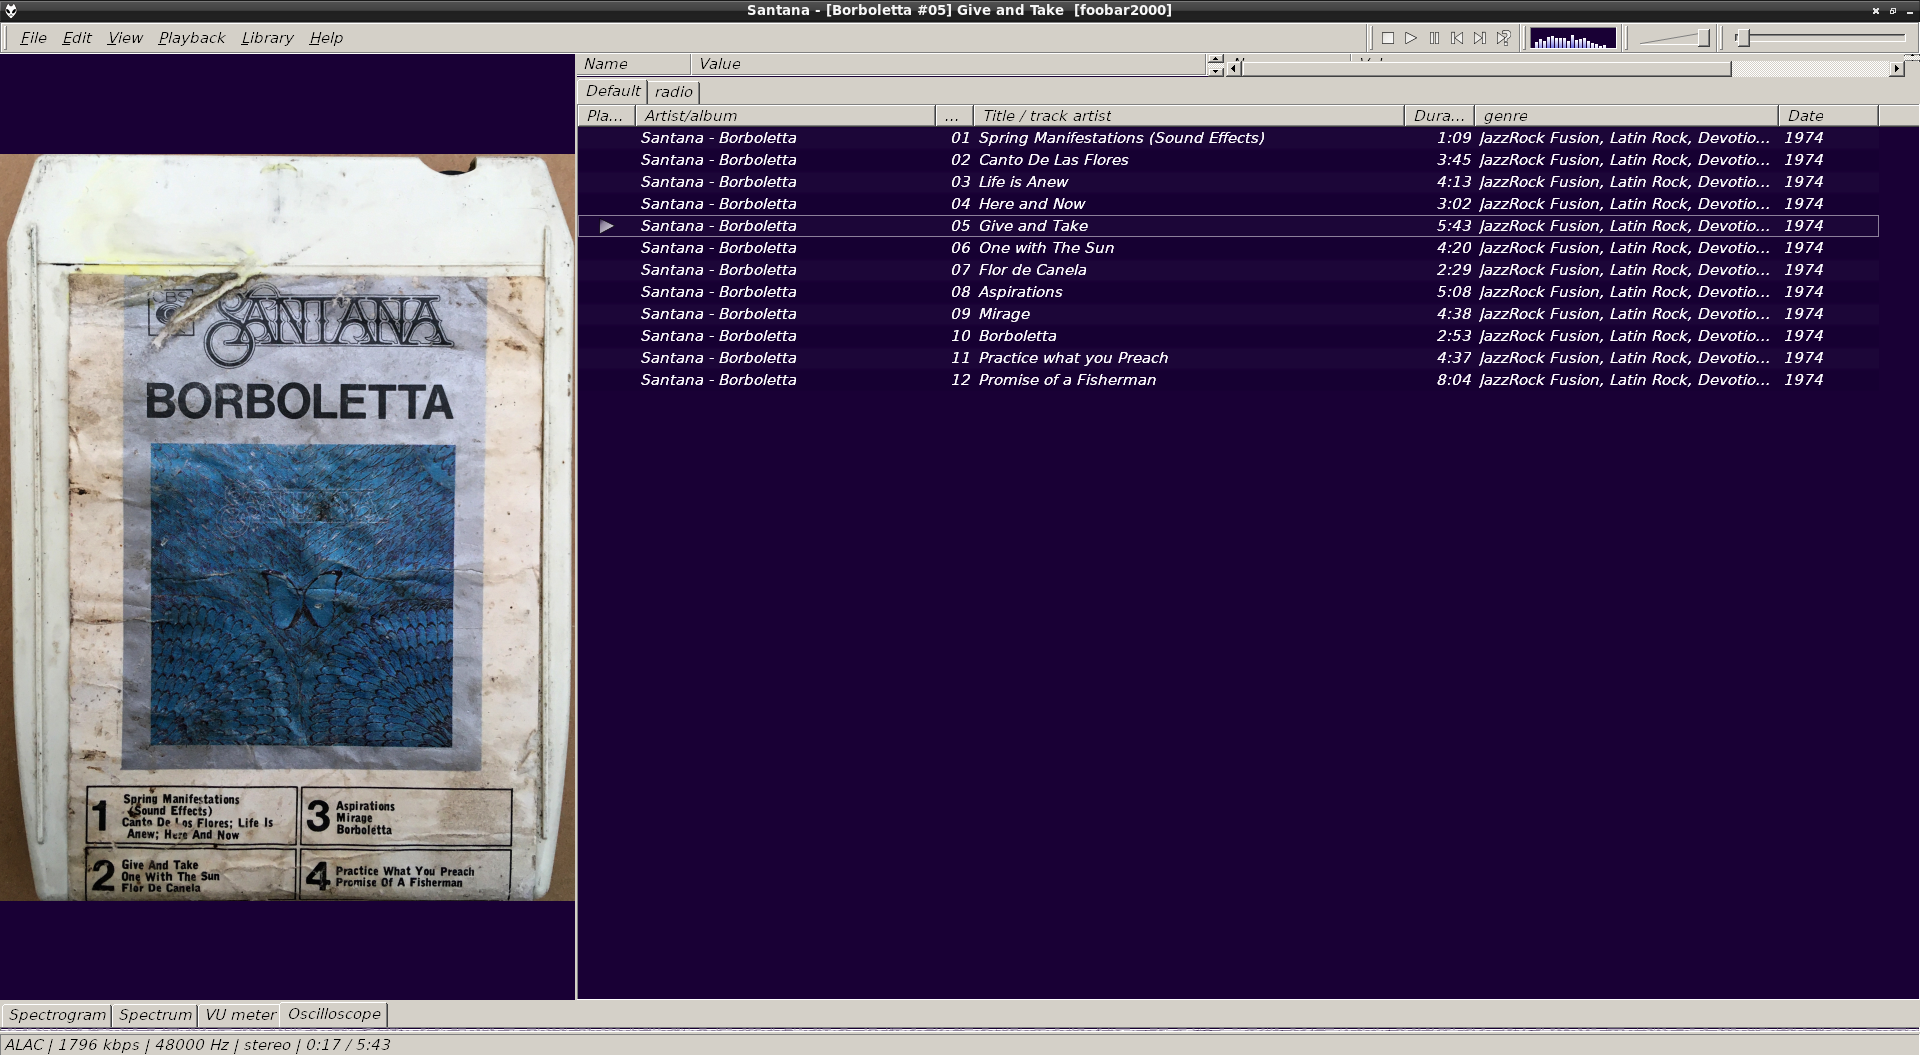Sort by Duration column header
The image size is (1920, 1056).
pyautogui.click(x=1439, y=116)
